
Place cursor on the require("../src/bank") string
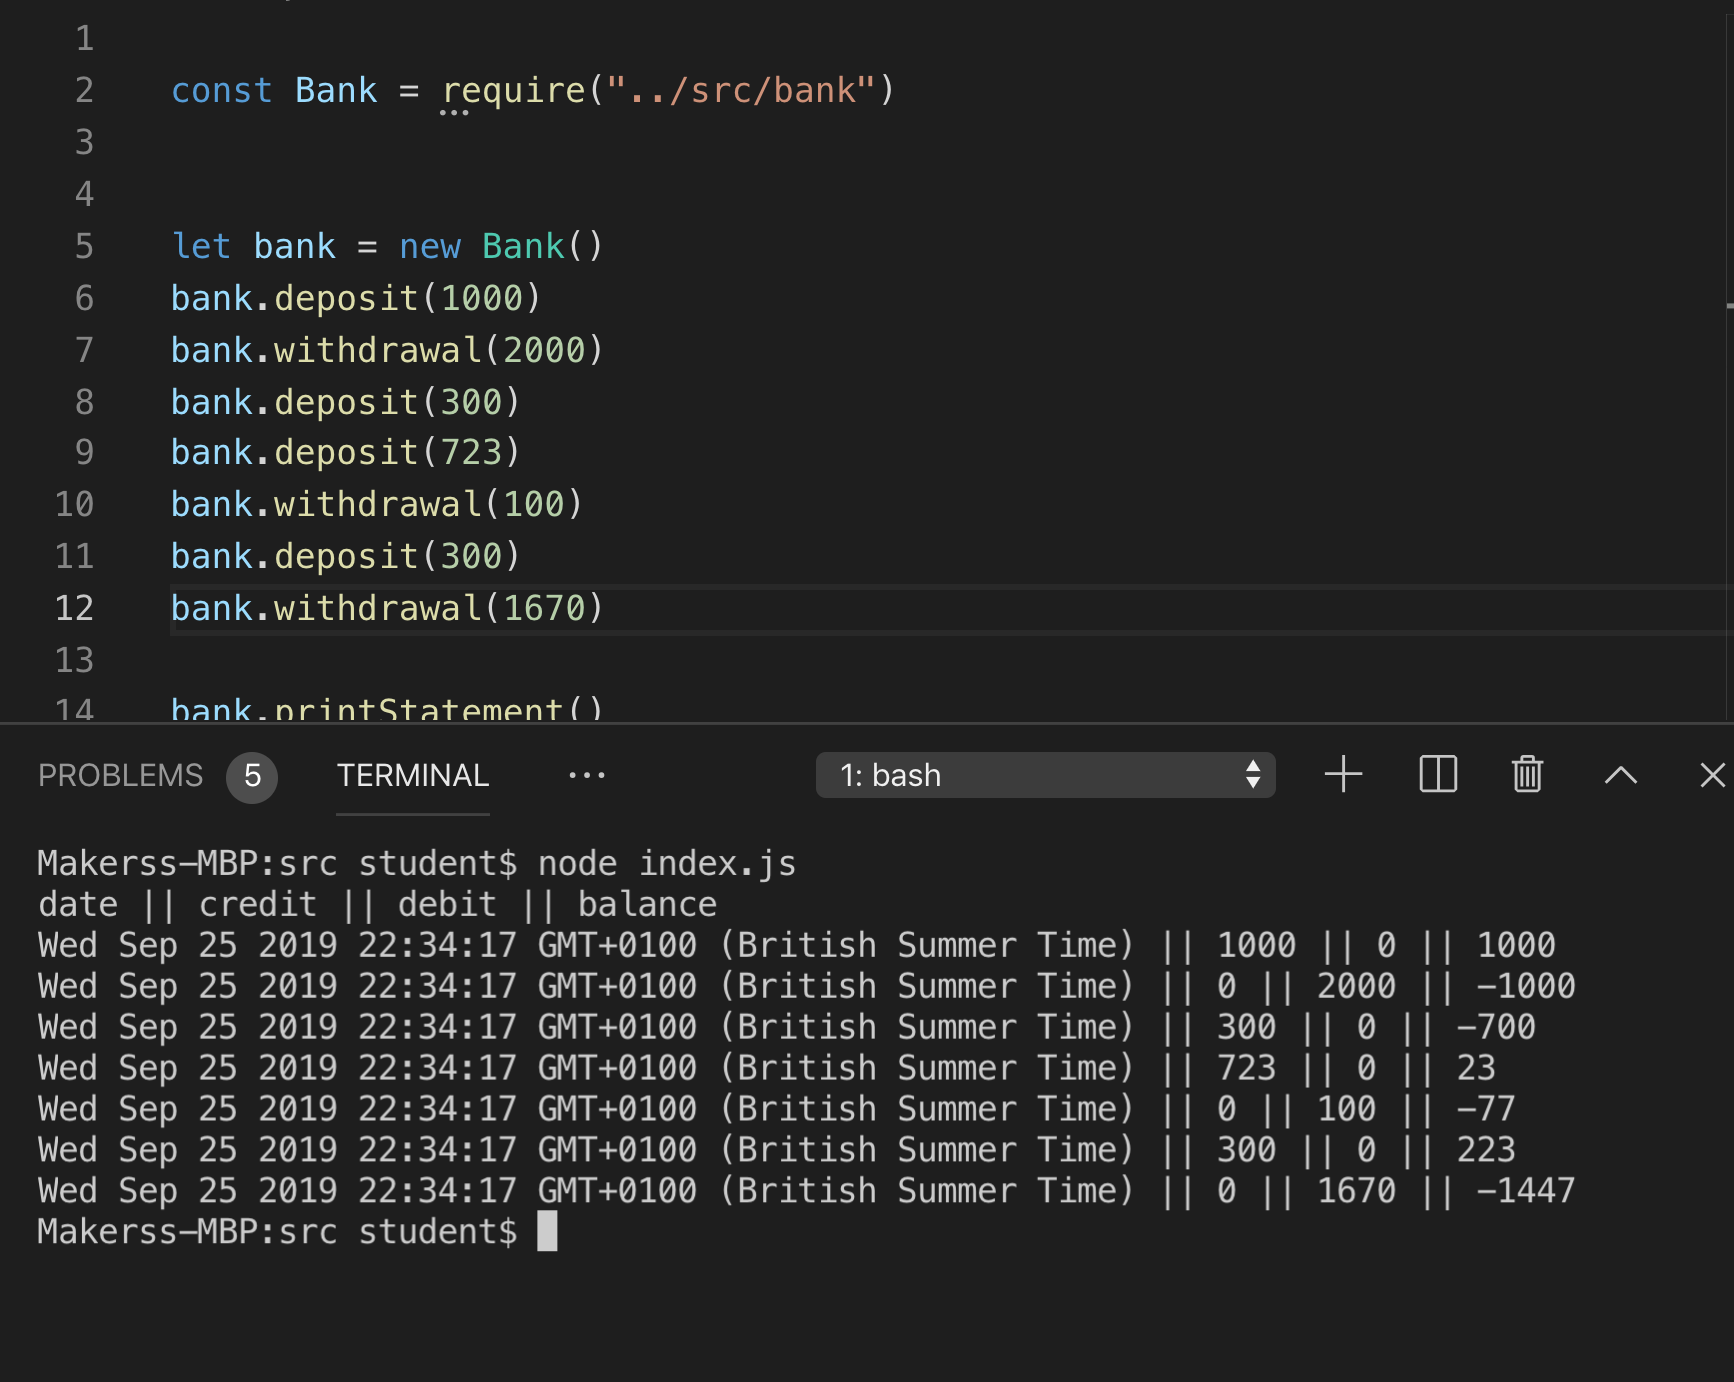tap(741, 90)
